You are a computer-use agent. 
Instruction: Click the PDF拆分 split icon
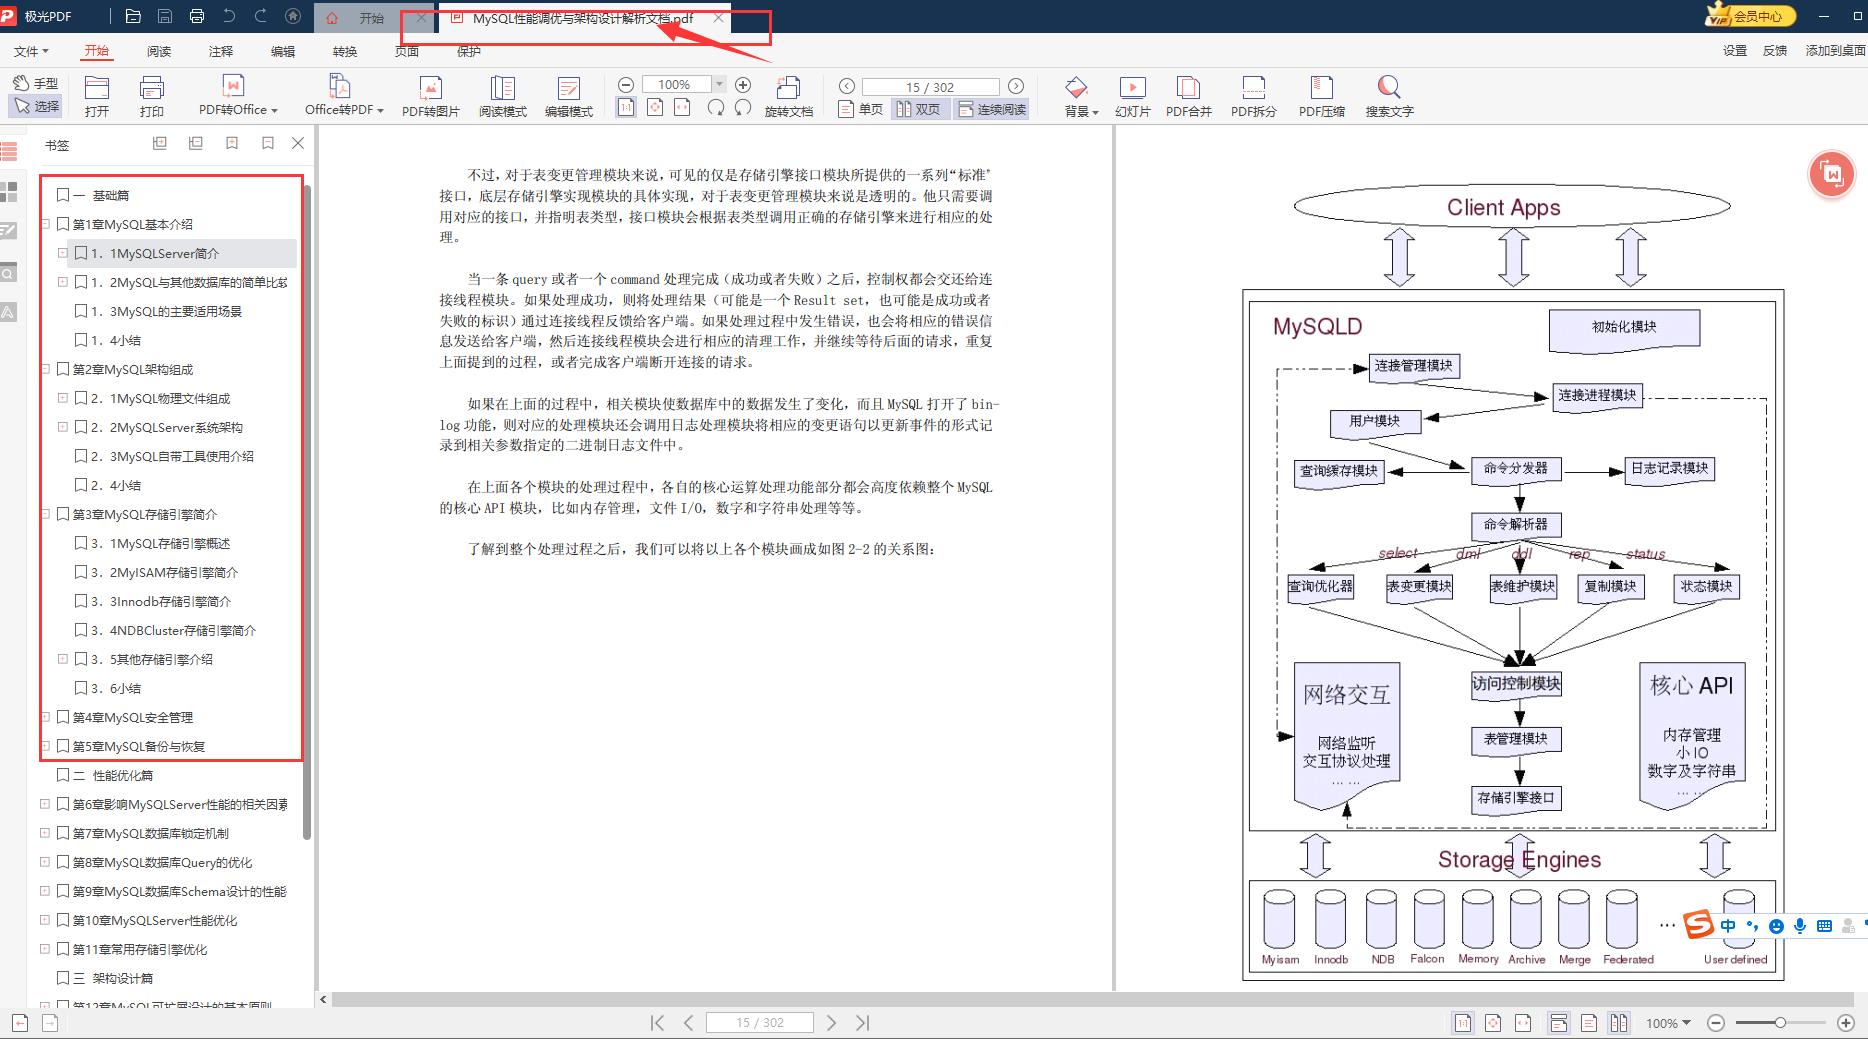coord(1254,96)
